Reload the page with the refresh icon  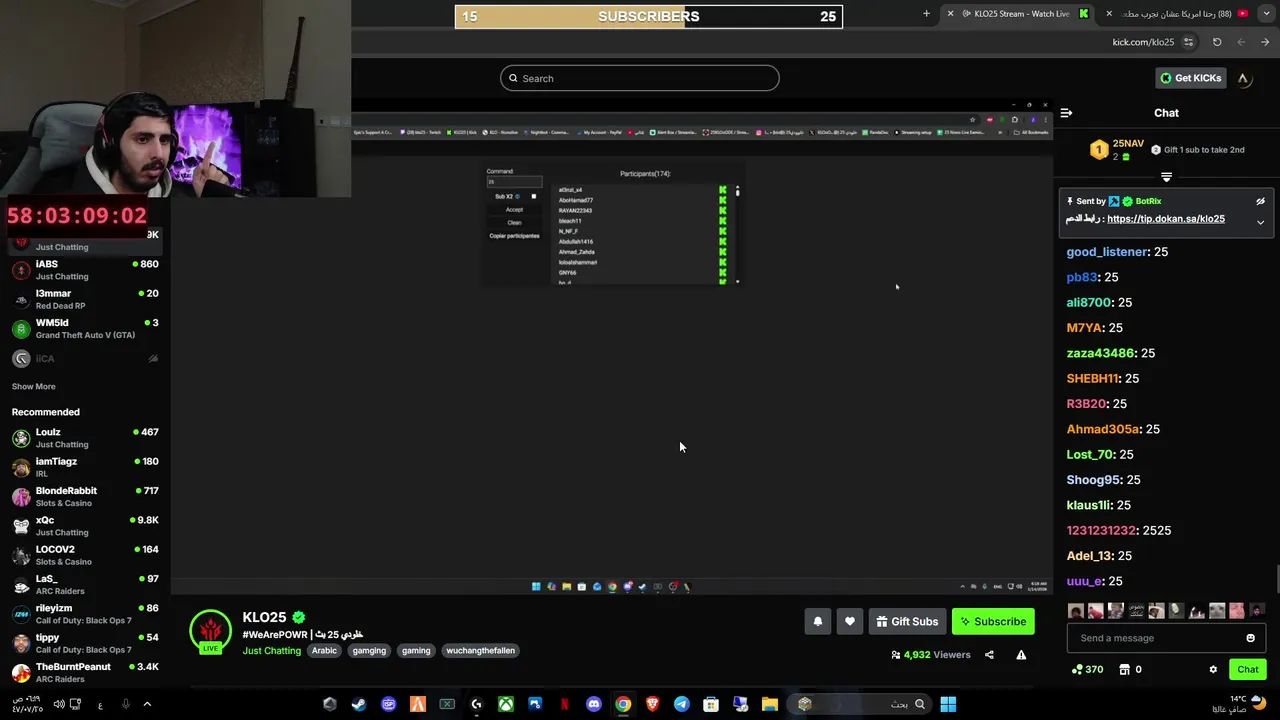tap(1217, 42)
